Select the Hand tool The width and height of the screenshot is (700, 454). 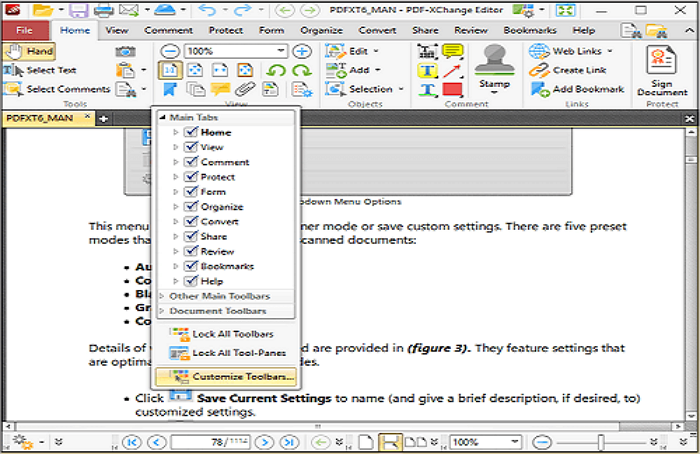coord(30,51)
